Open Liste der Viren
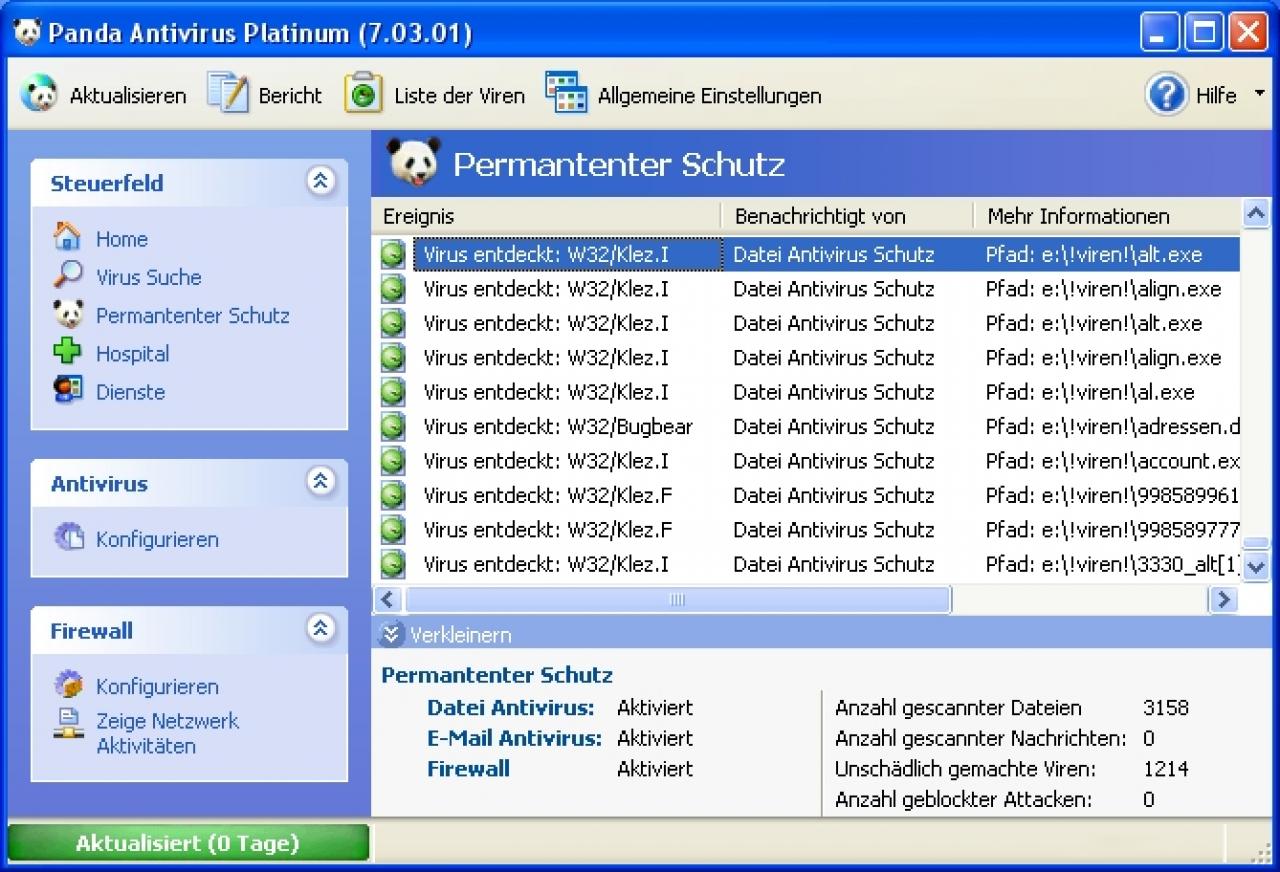1280x872 pixels. coord(459,96)
